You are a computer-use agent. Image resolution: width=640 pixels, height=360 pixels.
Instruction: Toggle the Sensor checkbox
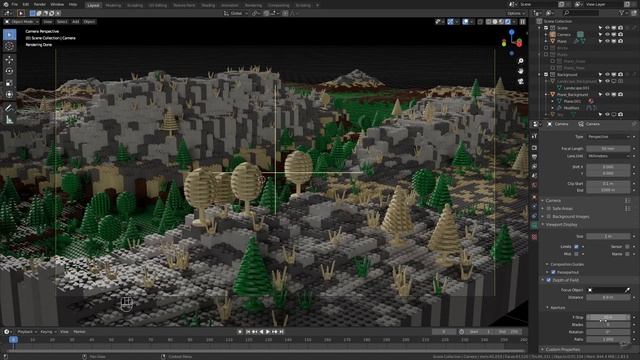click(627, 247)
